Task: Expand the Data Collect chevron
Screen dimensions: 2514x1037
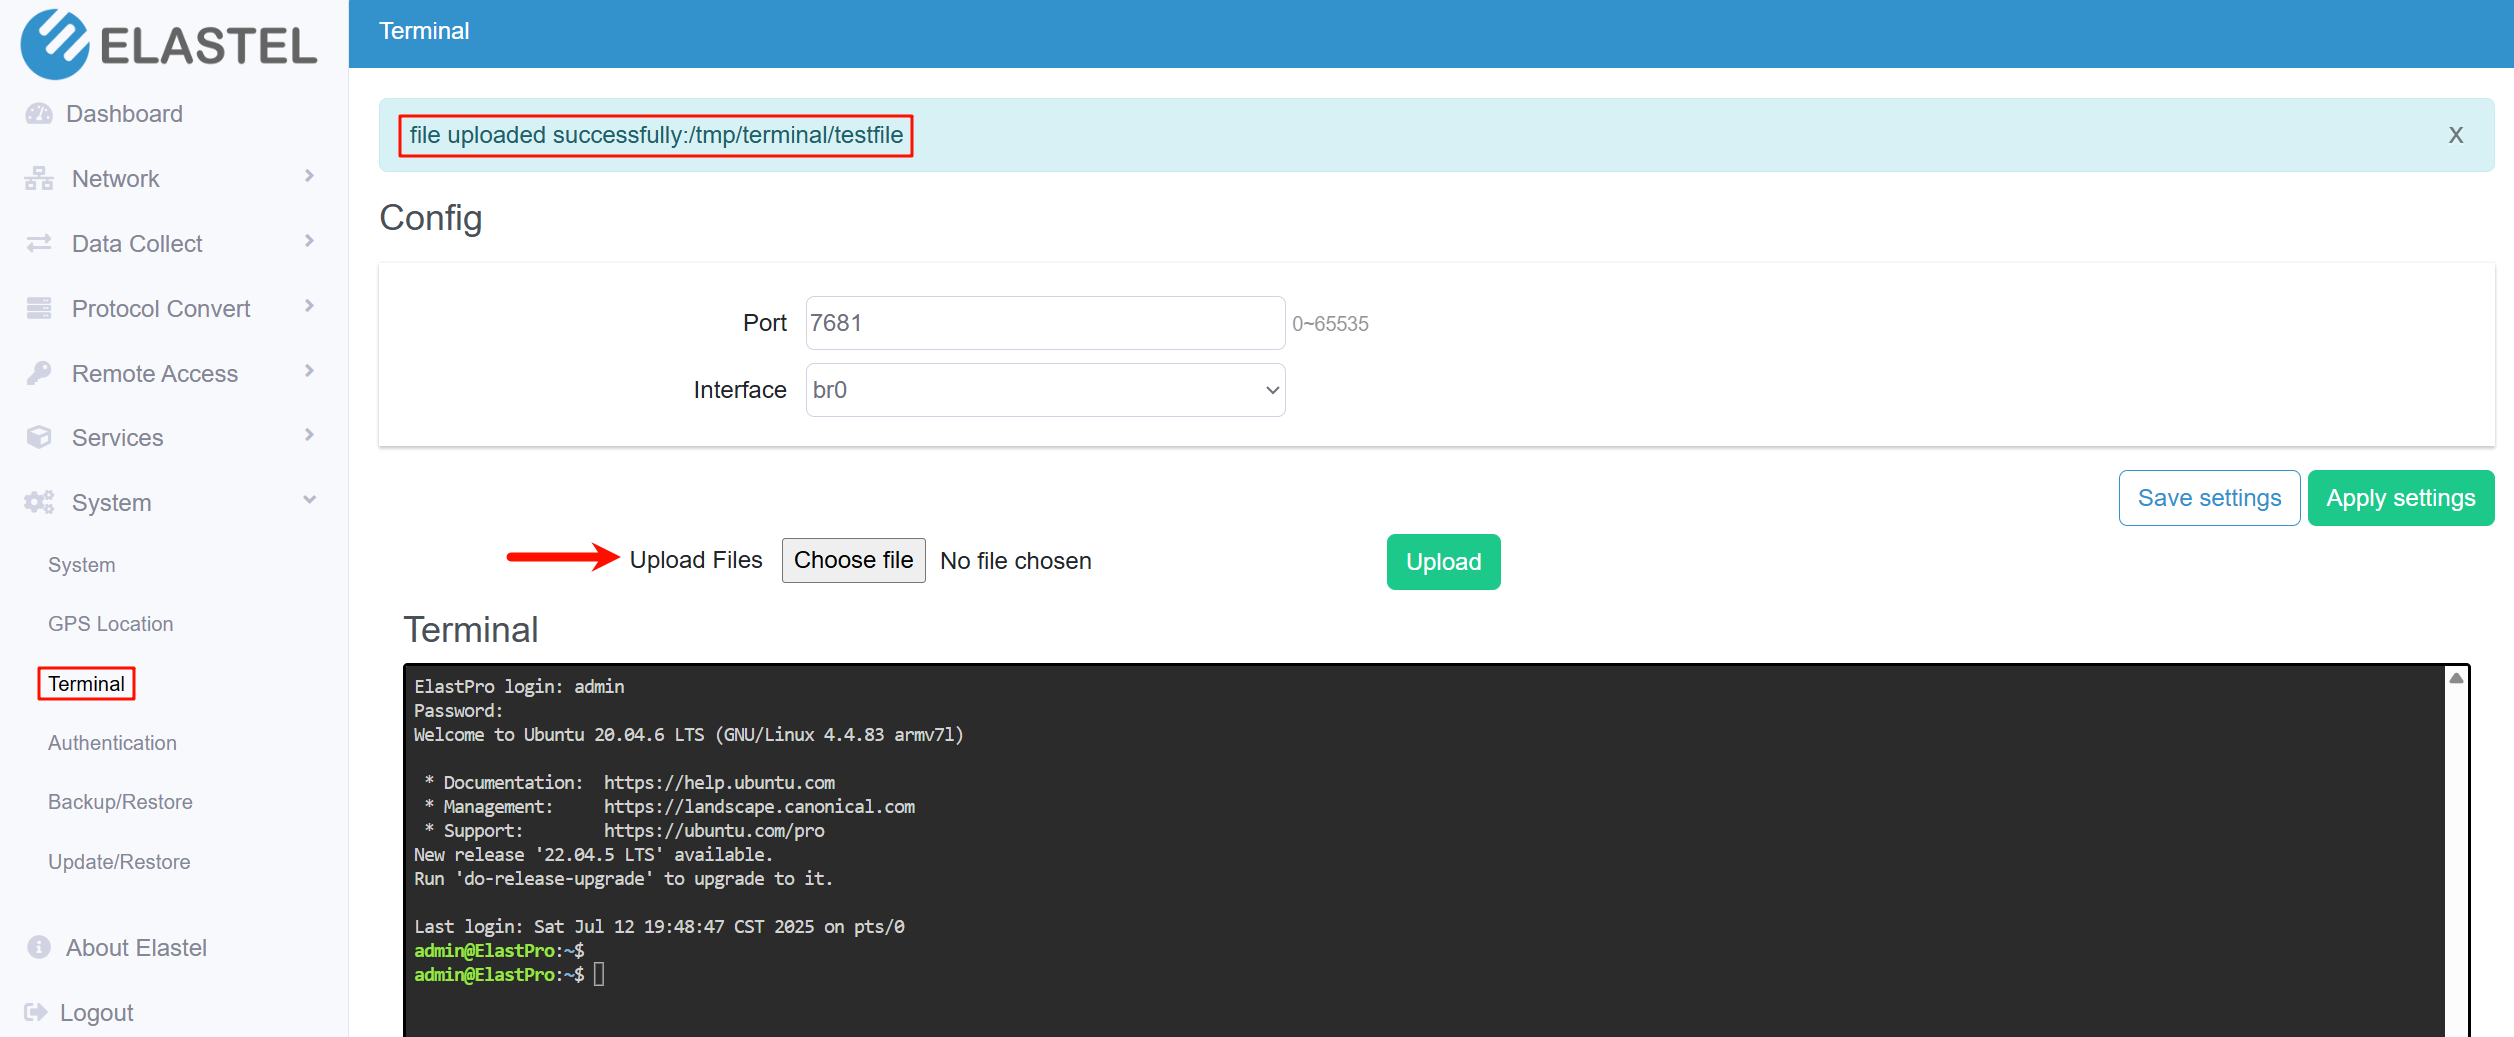Action: [309, 242]
